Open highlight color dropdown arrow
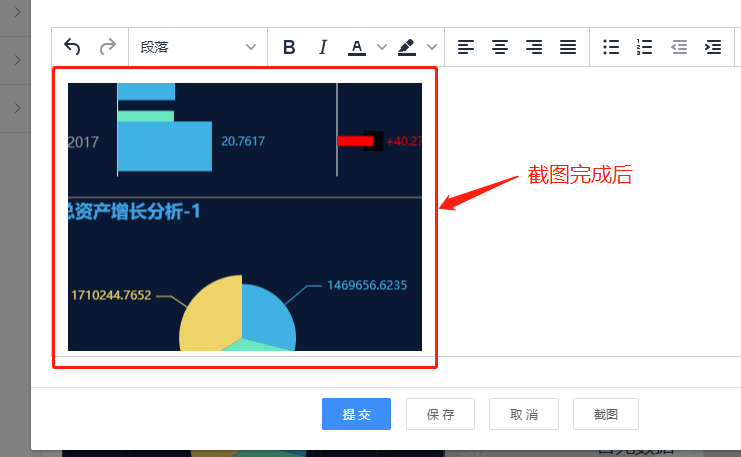Screen dimensions: 741x457 pos(431,47)
